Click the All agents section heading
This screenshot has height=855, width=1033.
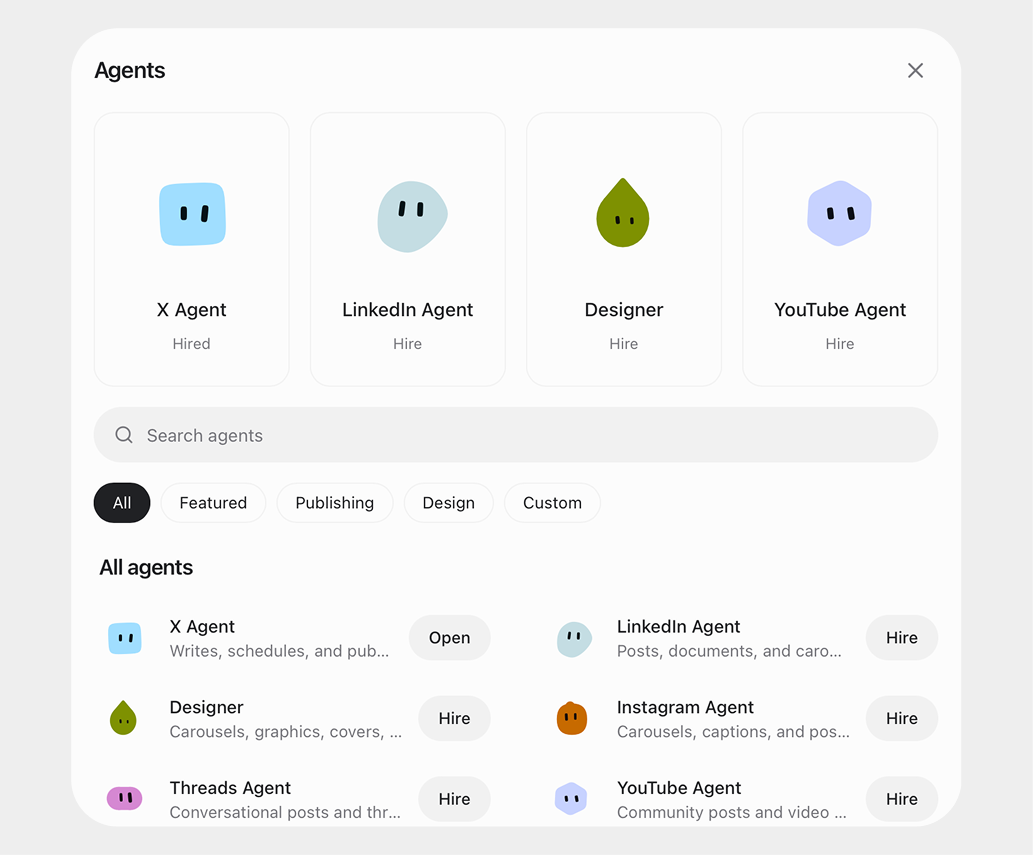(146, 567)
